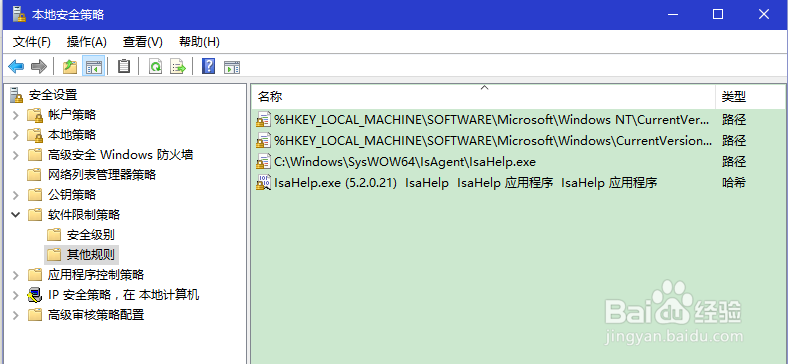Click the 本地安全策略 title bar app icon

[x=20, y=15]
